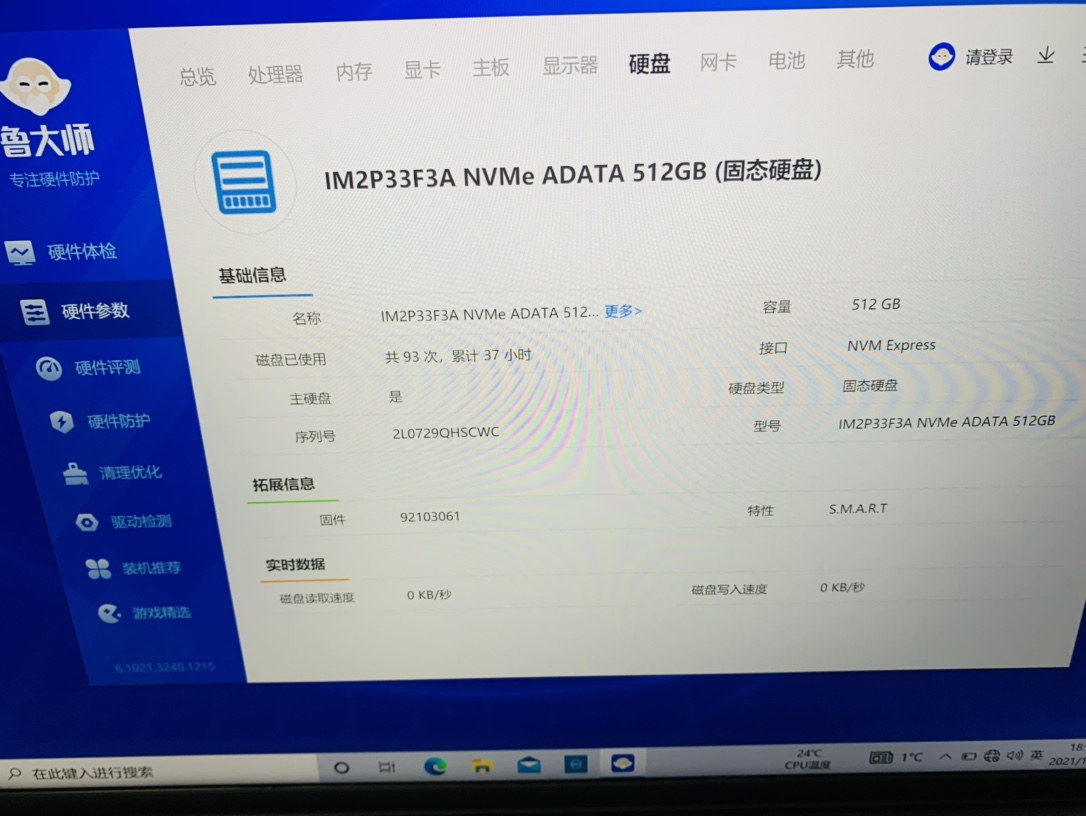Select the 基础信息 section header

coord(252,276)
